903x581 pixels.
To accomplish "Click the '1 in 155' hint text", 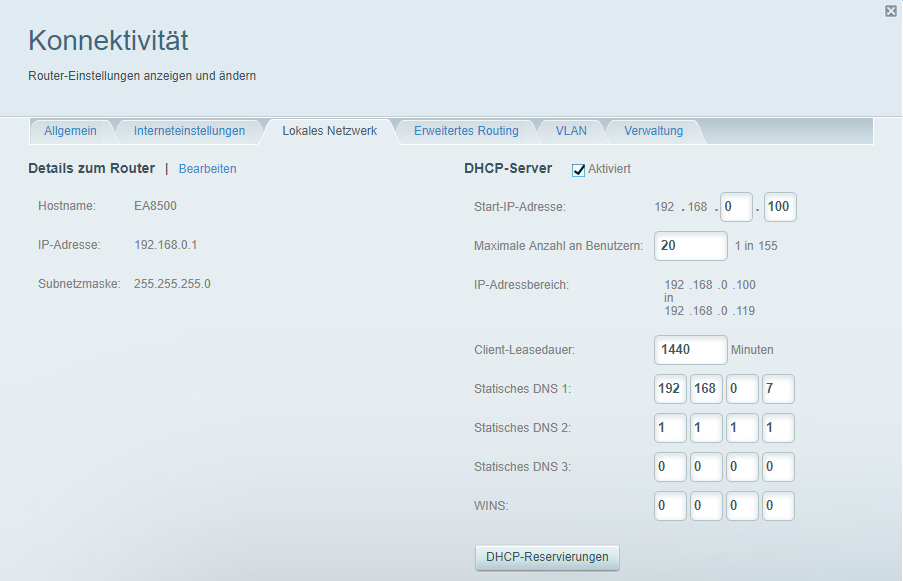I will 756,246.
